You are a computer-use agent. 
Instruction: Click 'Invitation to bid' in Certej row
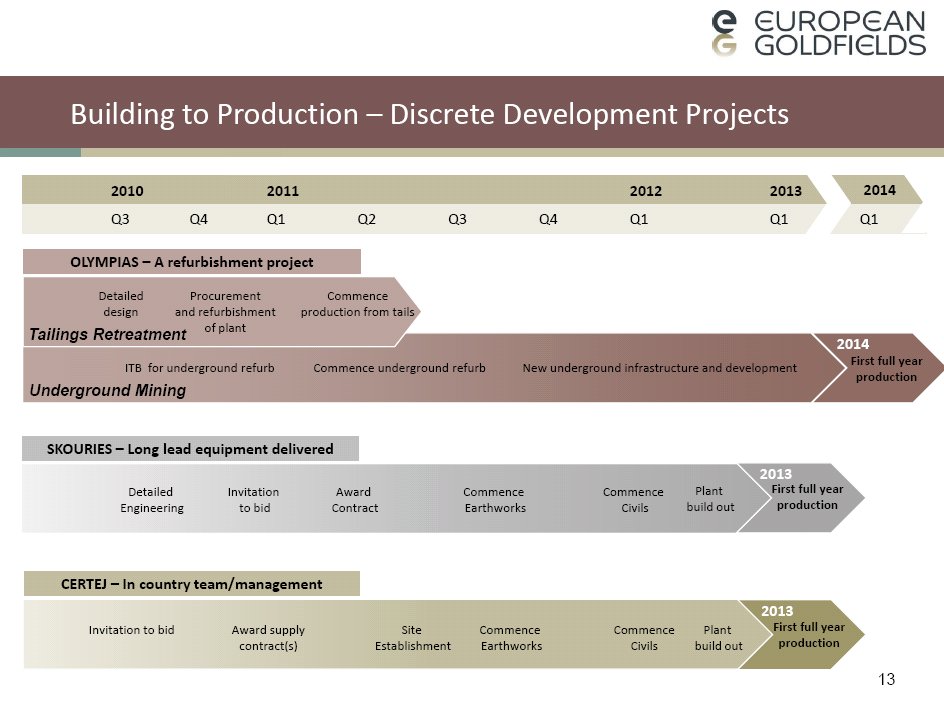pyautogui.click(x=131, y=630)
